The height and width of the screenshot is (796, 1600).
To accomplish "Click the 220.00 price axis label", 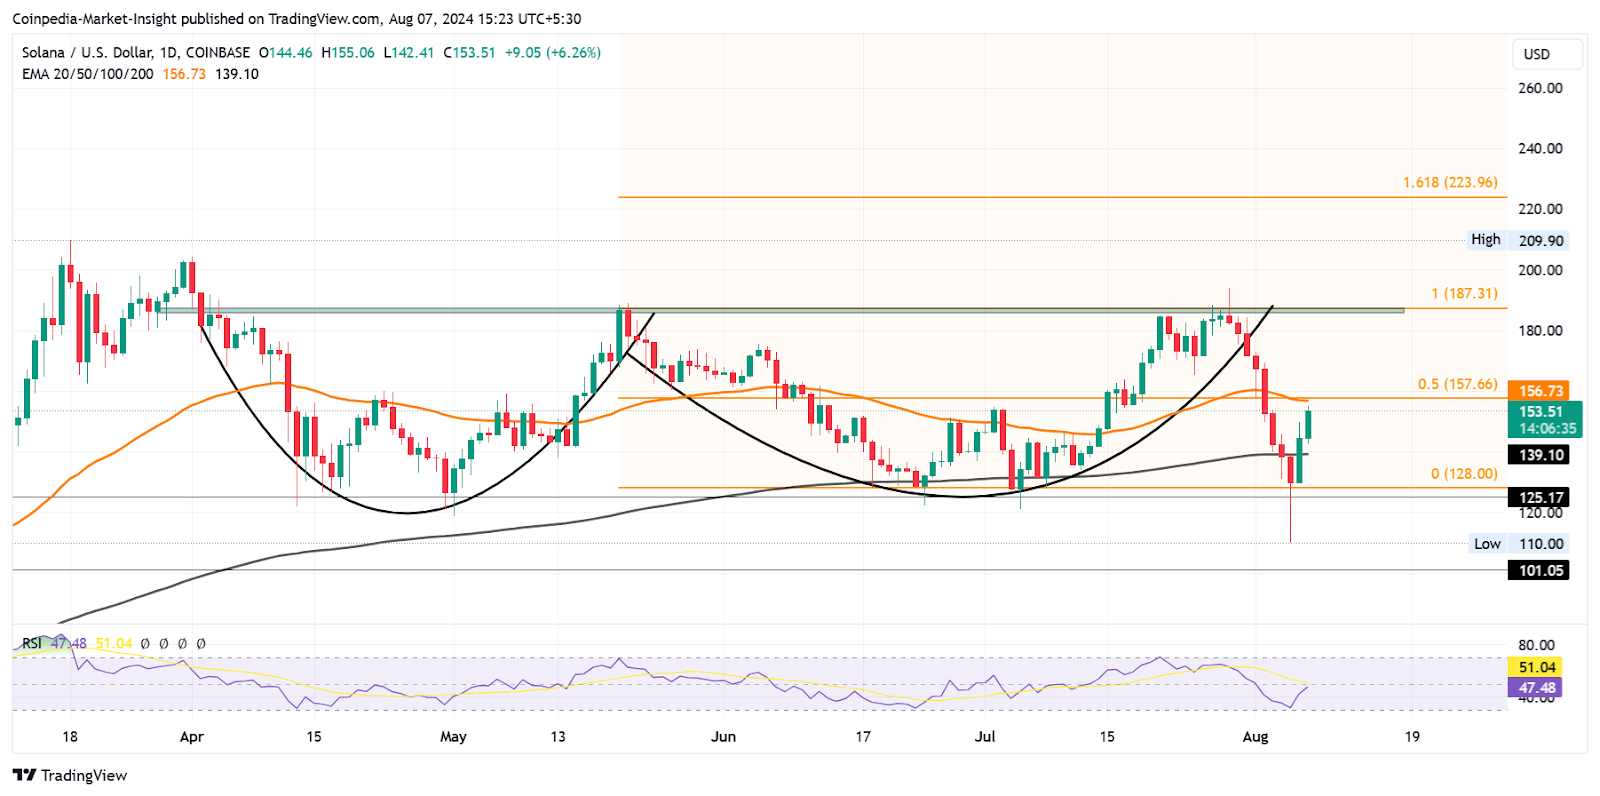I will pos(1540,209).
